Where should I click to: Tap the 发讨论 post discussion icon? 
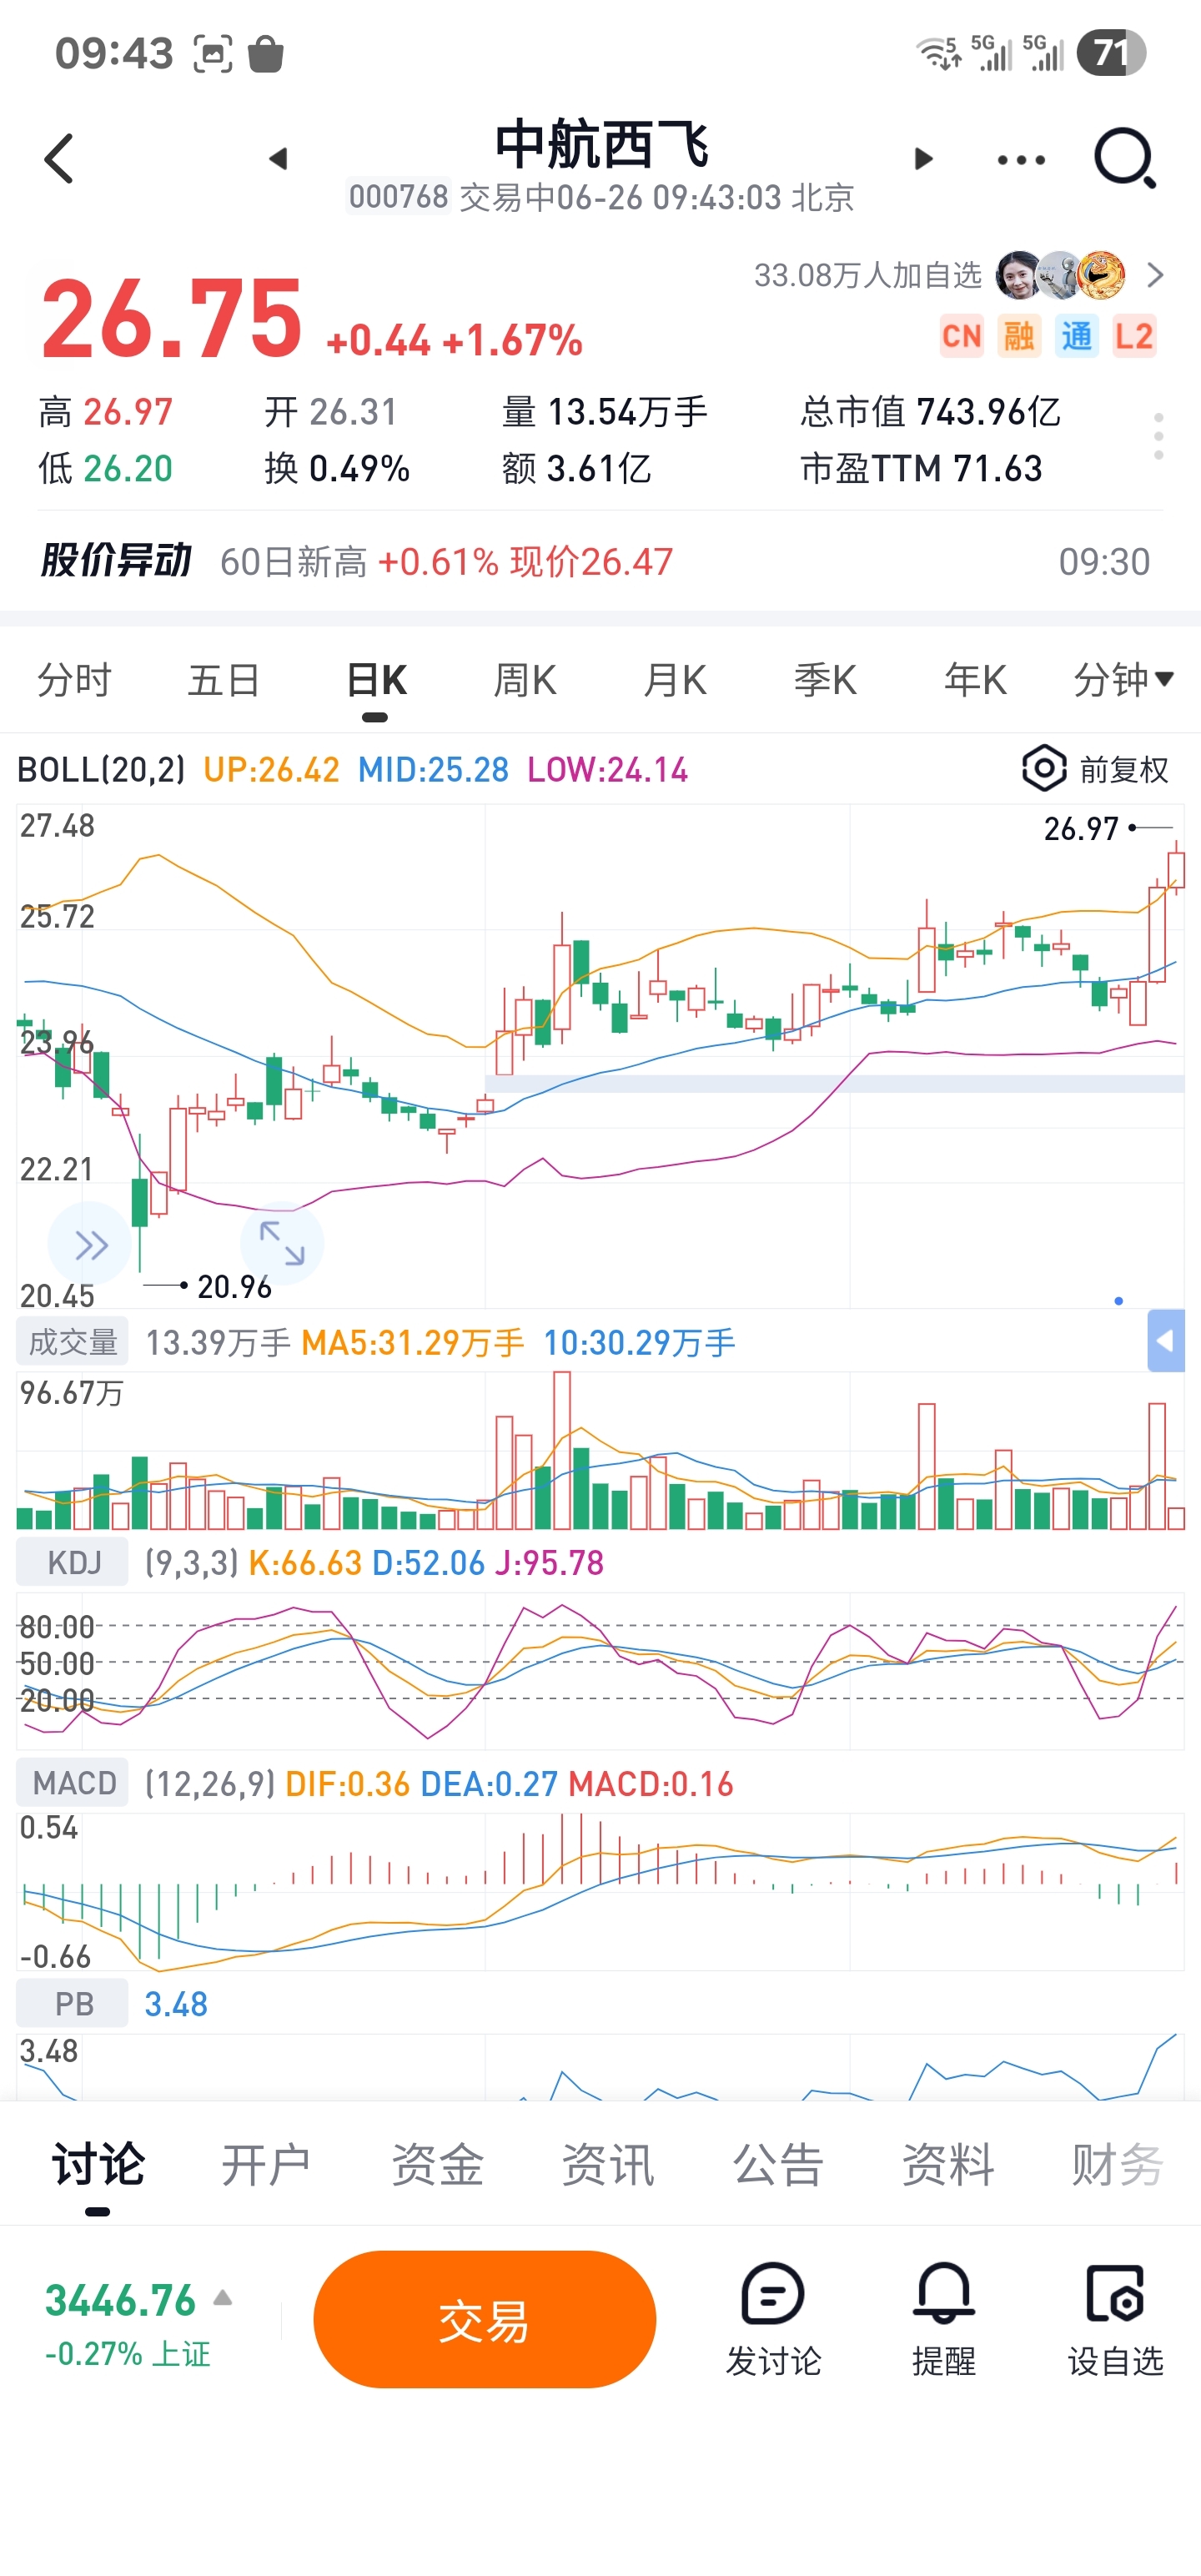773,2320
